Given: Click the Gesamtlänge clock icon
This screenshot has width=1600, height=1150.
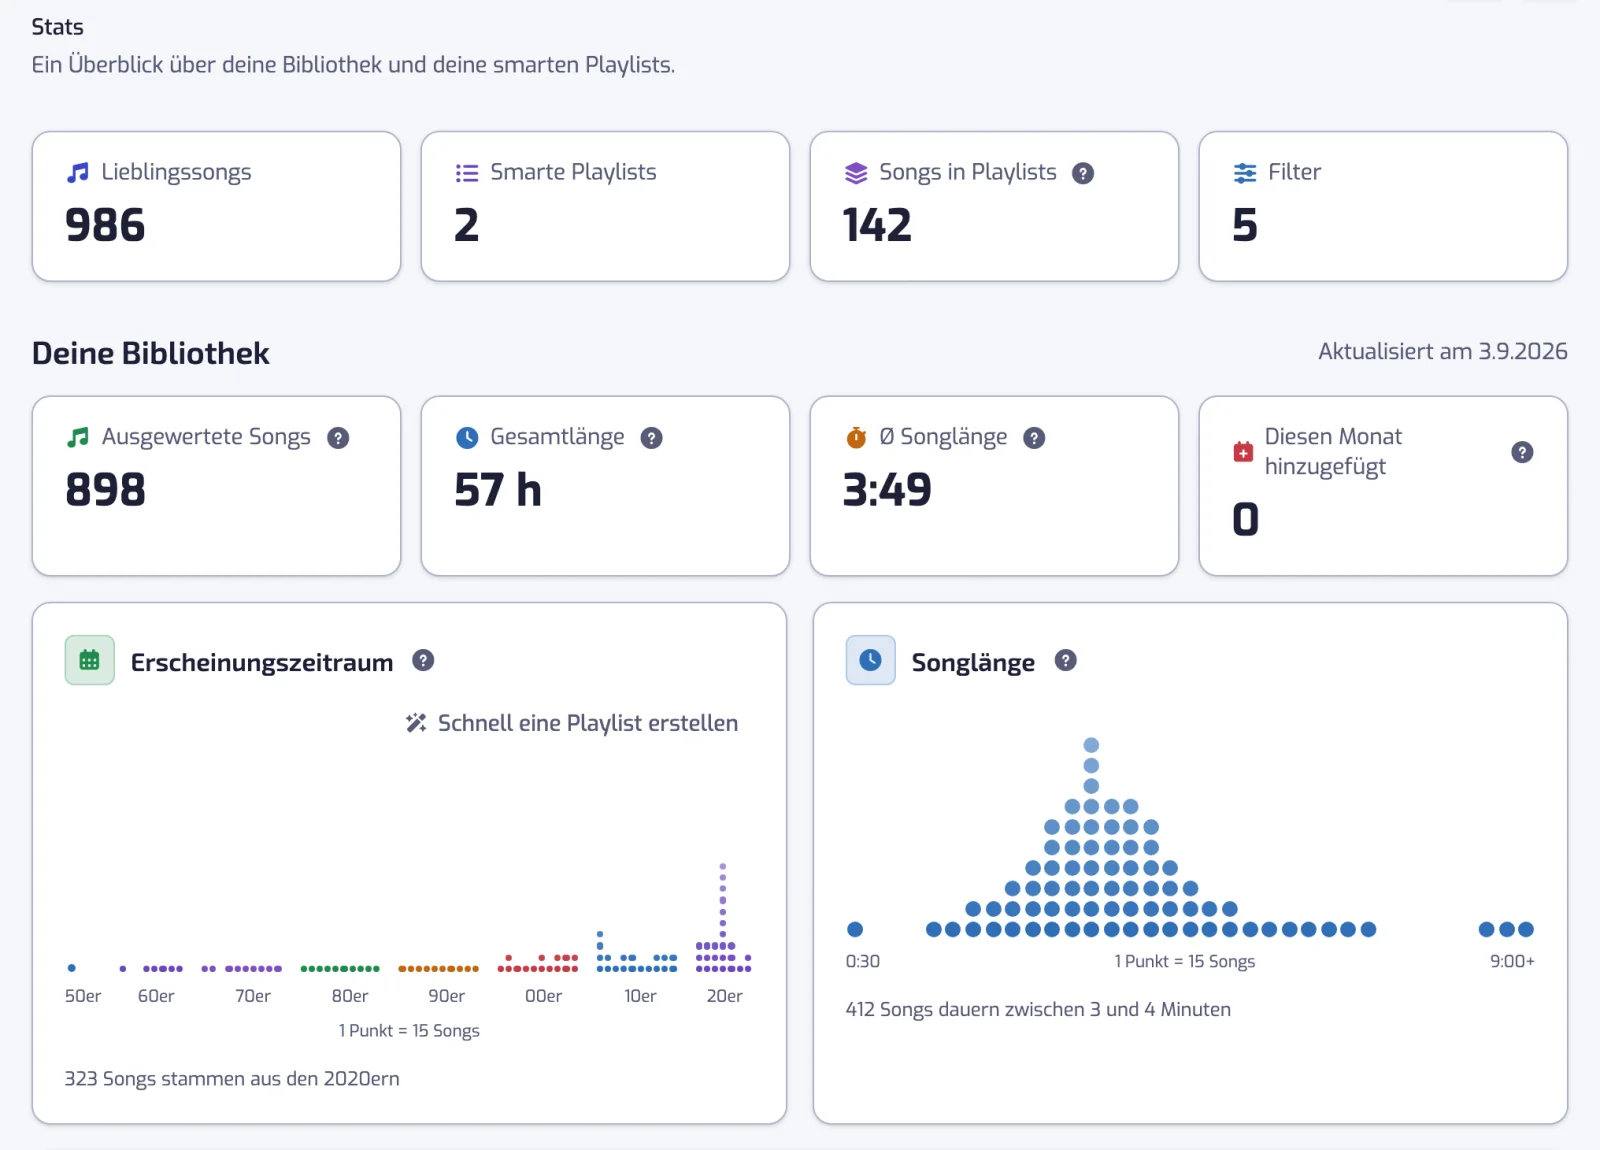Looking at the screenshot, I should [x=467, y=438].
